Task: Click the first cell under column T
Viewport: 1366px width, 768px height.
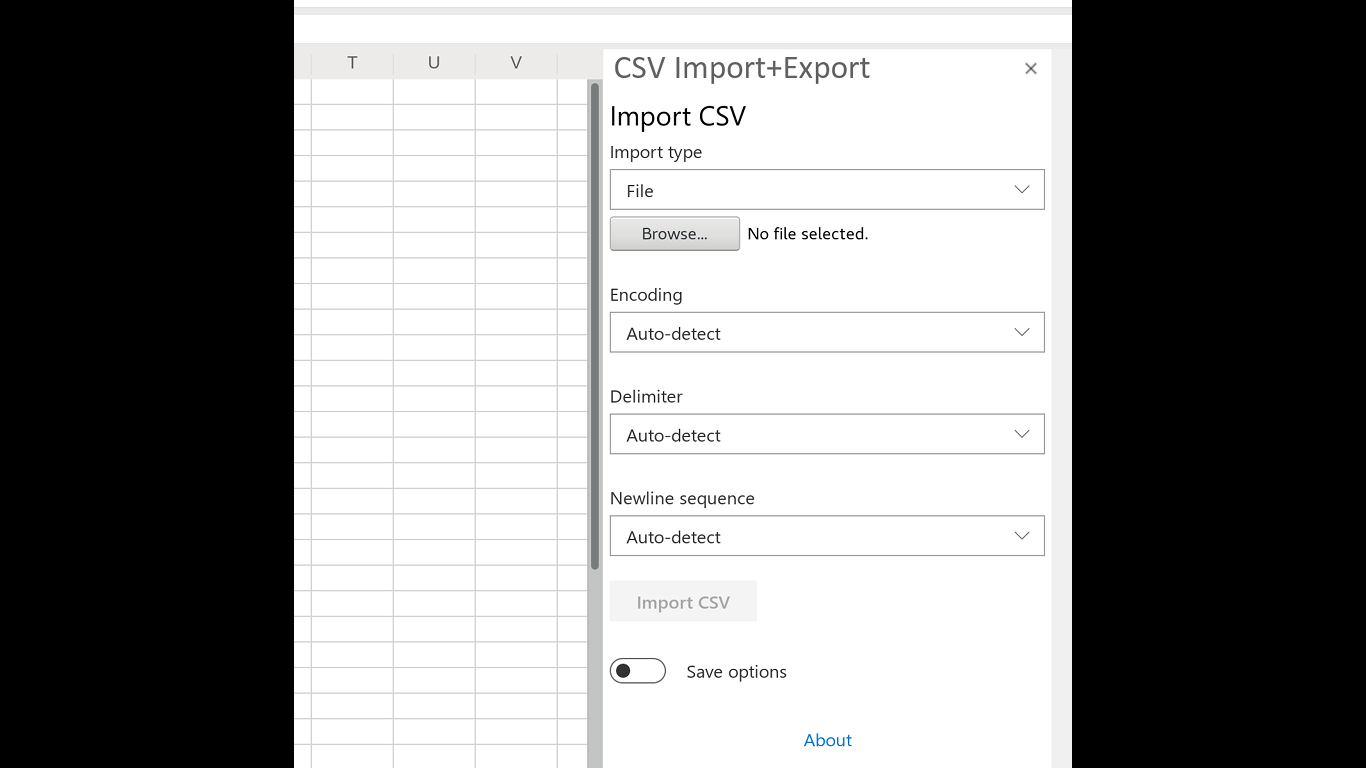Action: pos(352,92)
